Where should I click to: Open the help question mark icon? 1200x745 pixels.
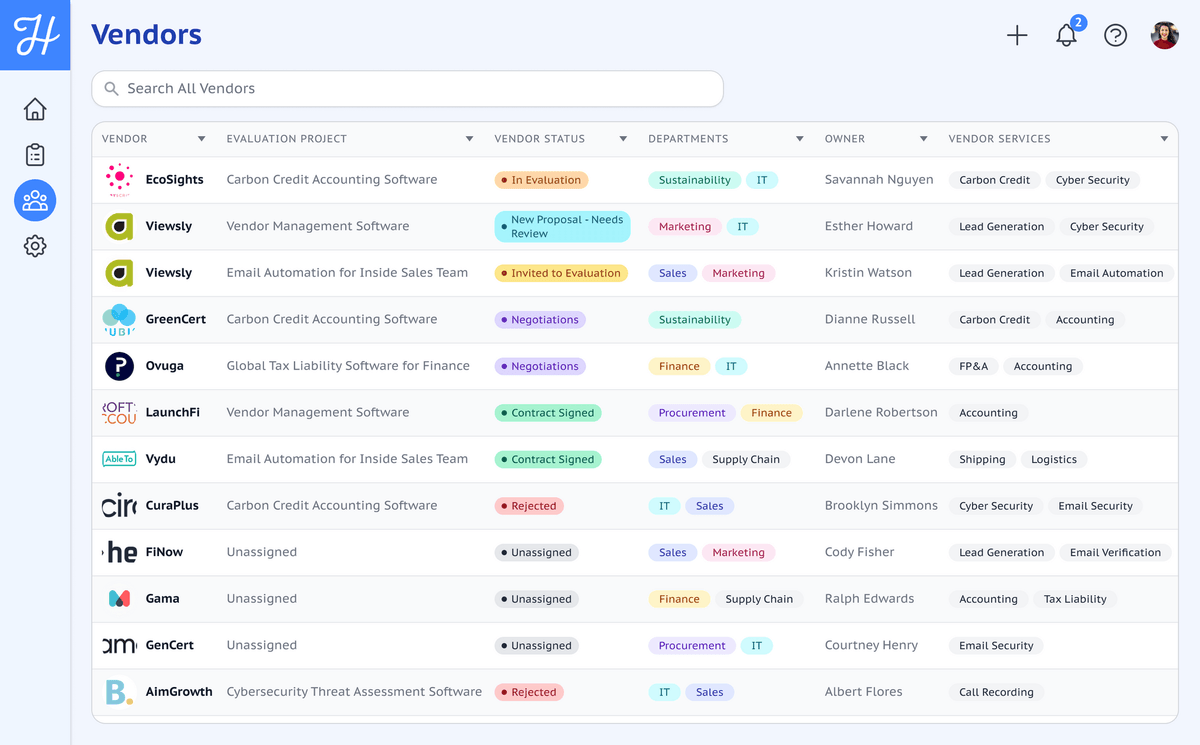point(1115,36)
